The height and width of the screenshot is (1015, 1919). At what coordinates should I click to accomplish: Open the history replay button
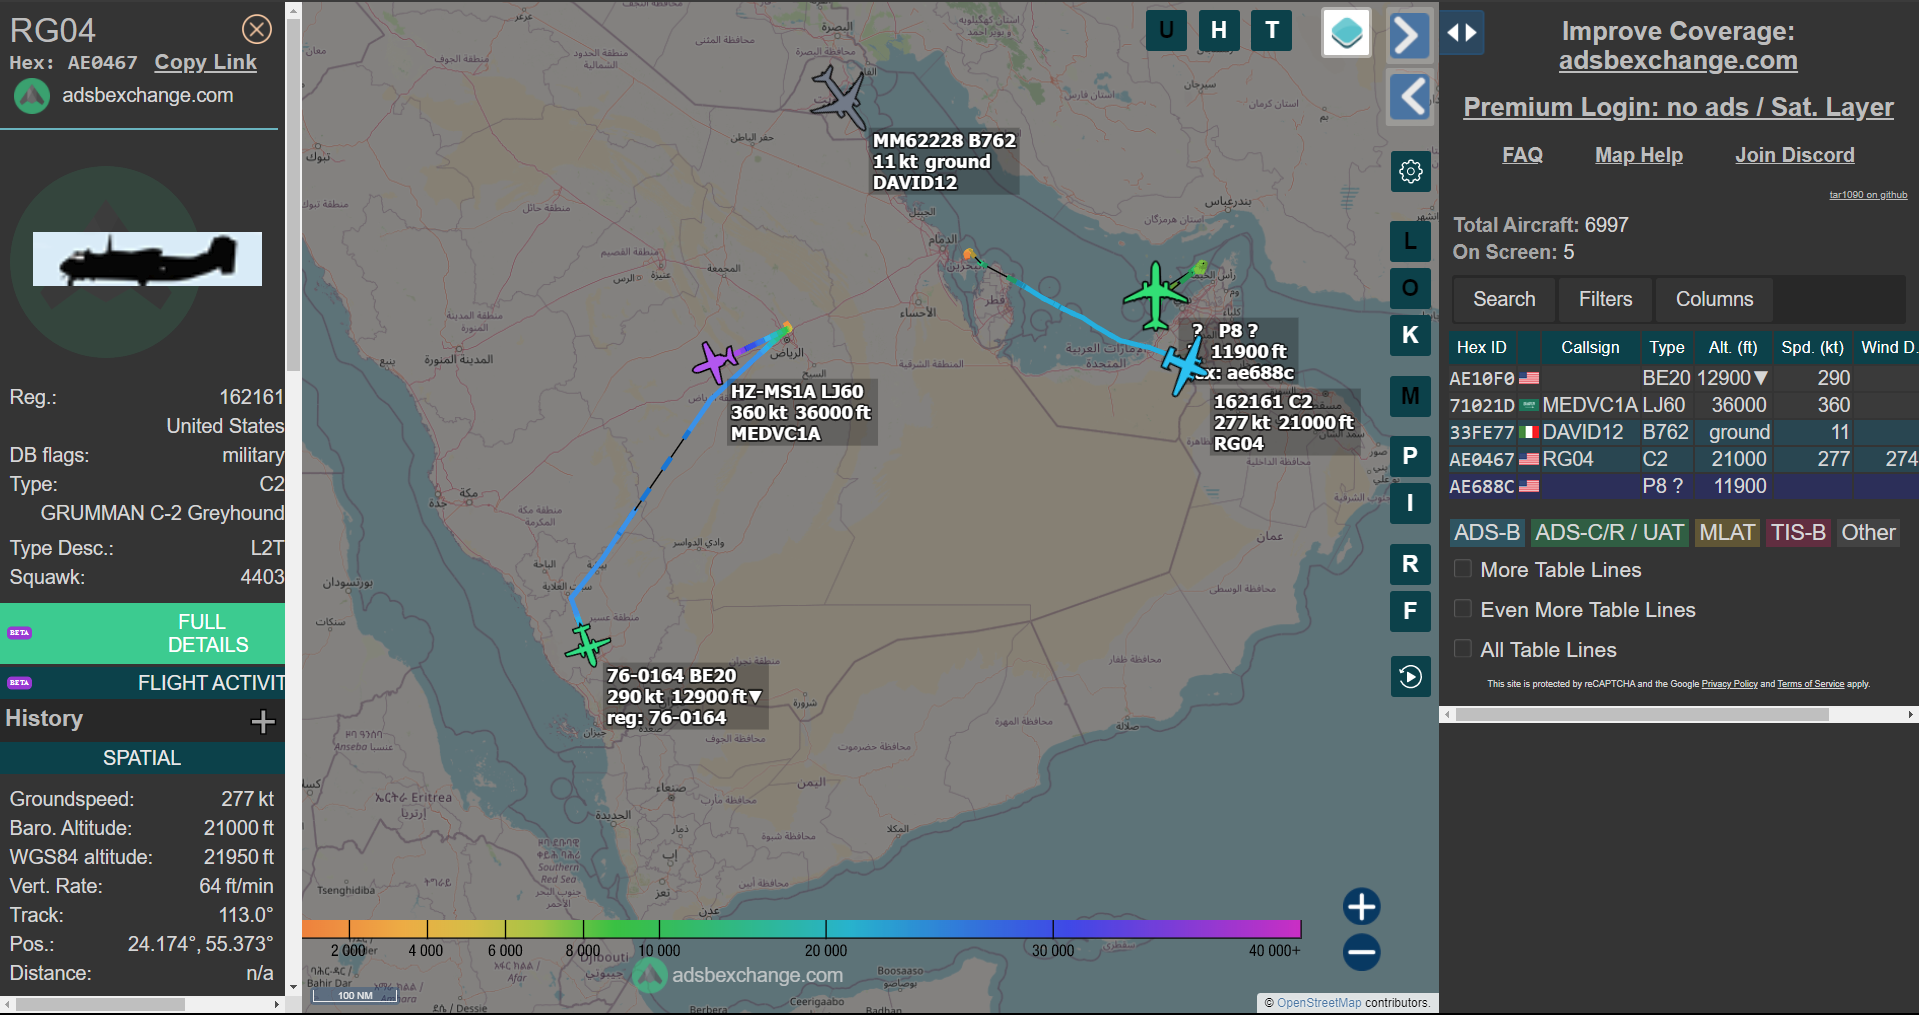[x=1411, y=677]
